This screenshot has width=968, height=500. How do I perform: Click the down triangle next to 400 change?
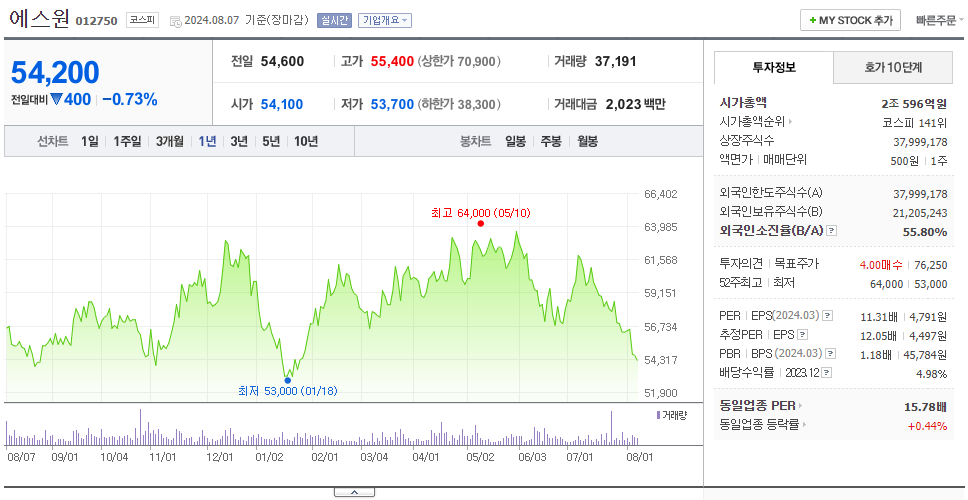(57, 99)
